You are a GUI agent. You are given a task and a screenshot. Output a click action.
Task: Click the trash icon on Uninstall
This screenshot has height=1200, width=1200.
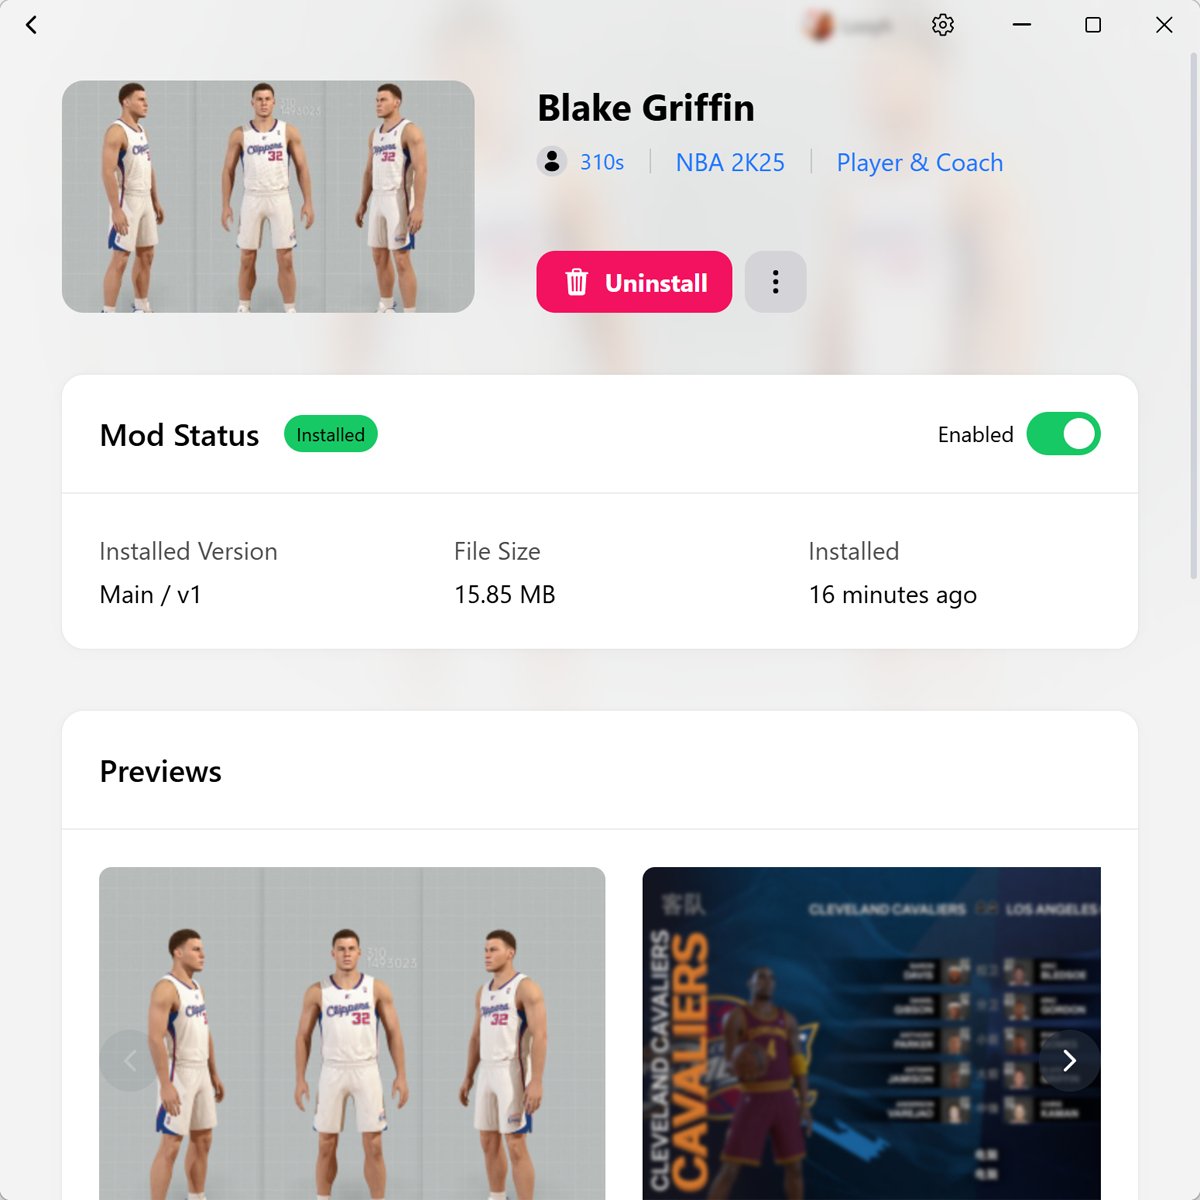tap(577, 282)
